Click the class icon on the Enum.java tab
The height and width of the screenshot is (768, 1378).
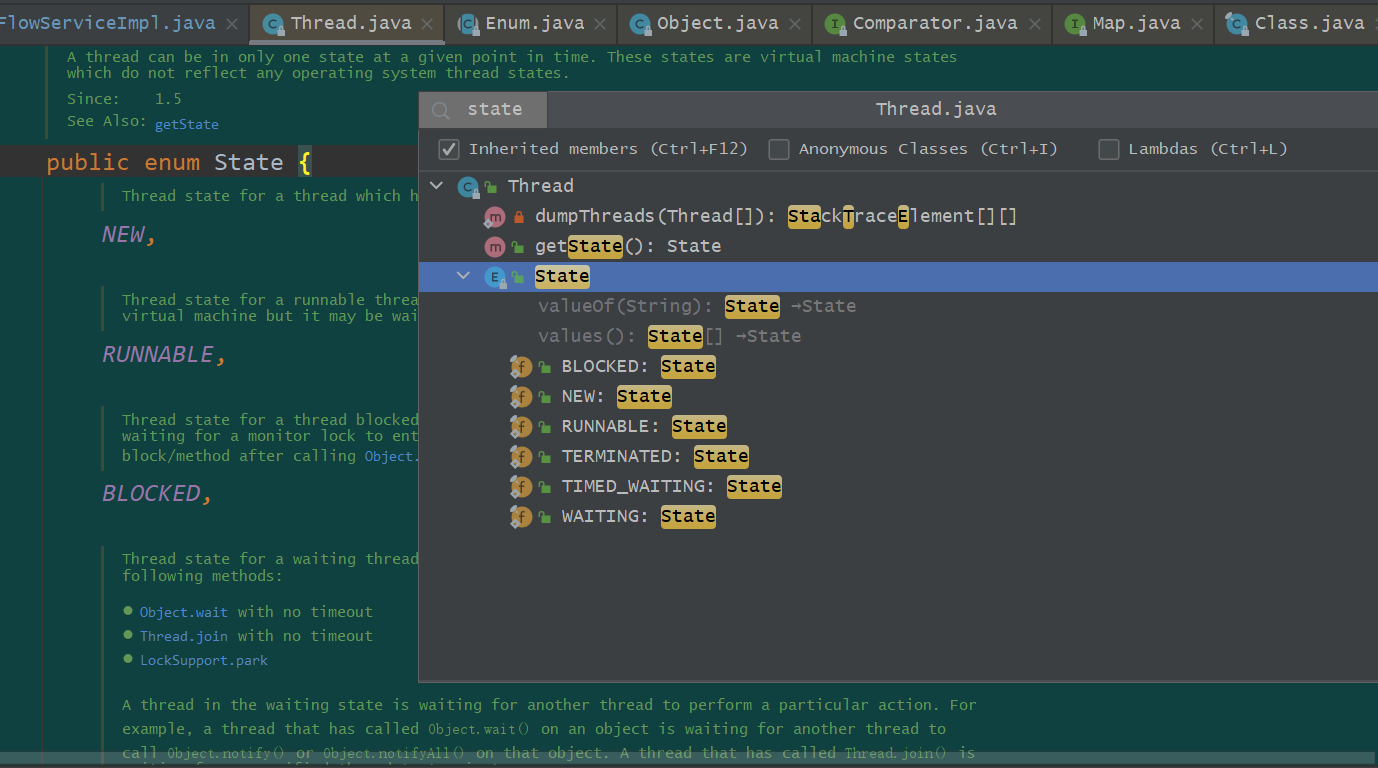[466, 24]
